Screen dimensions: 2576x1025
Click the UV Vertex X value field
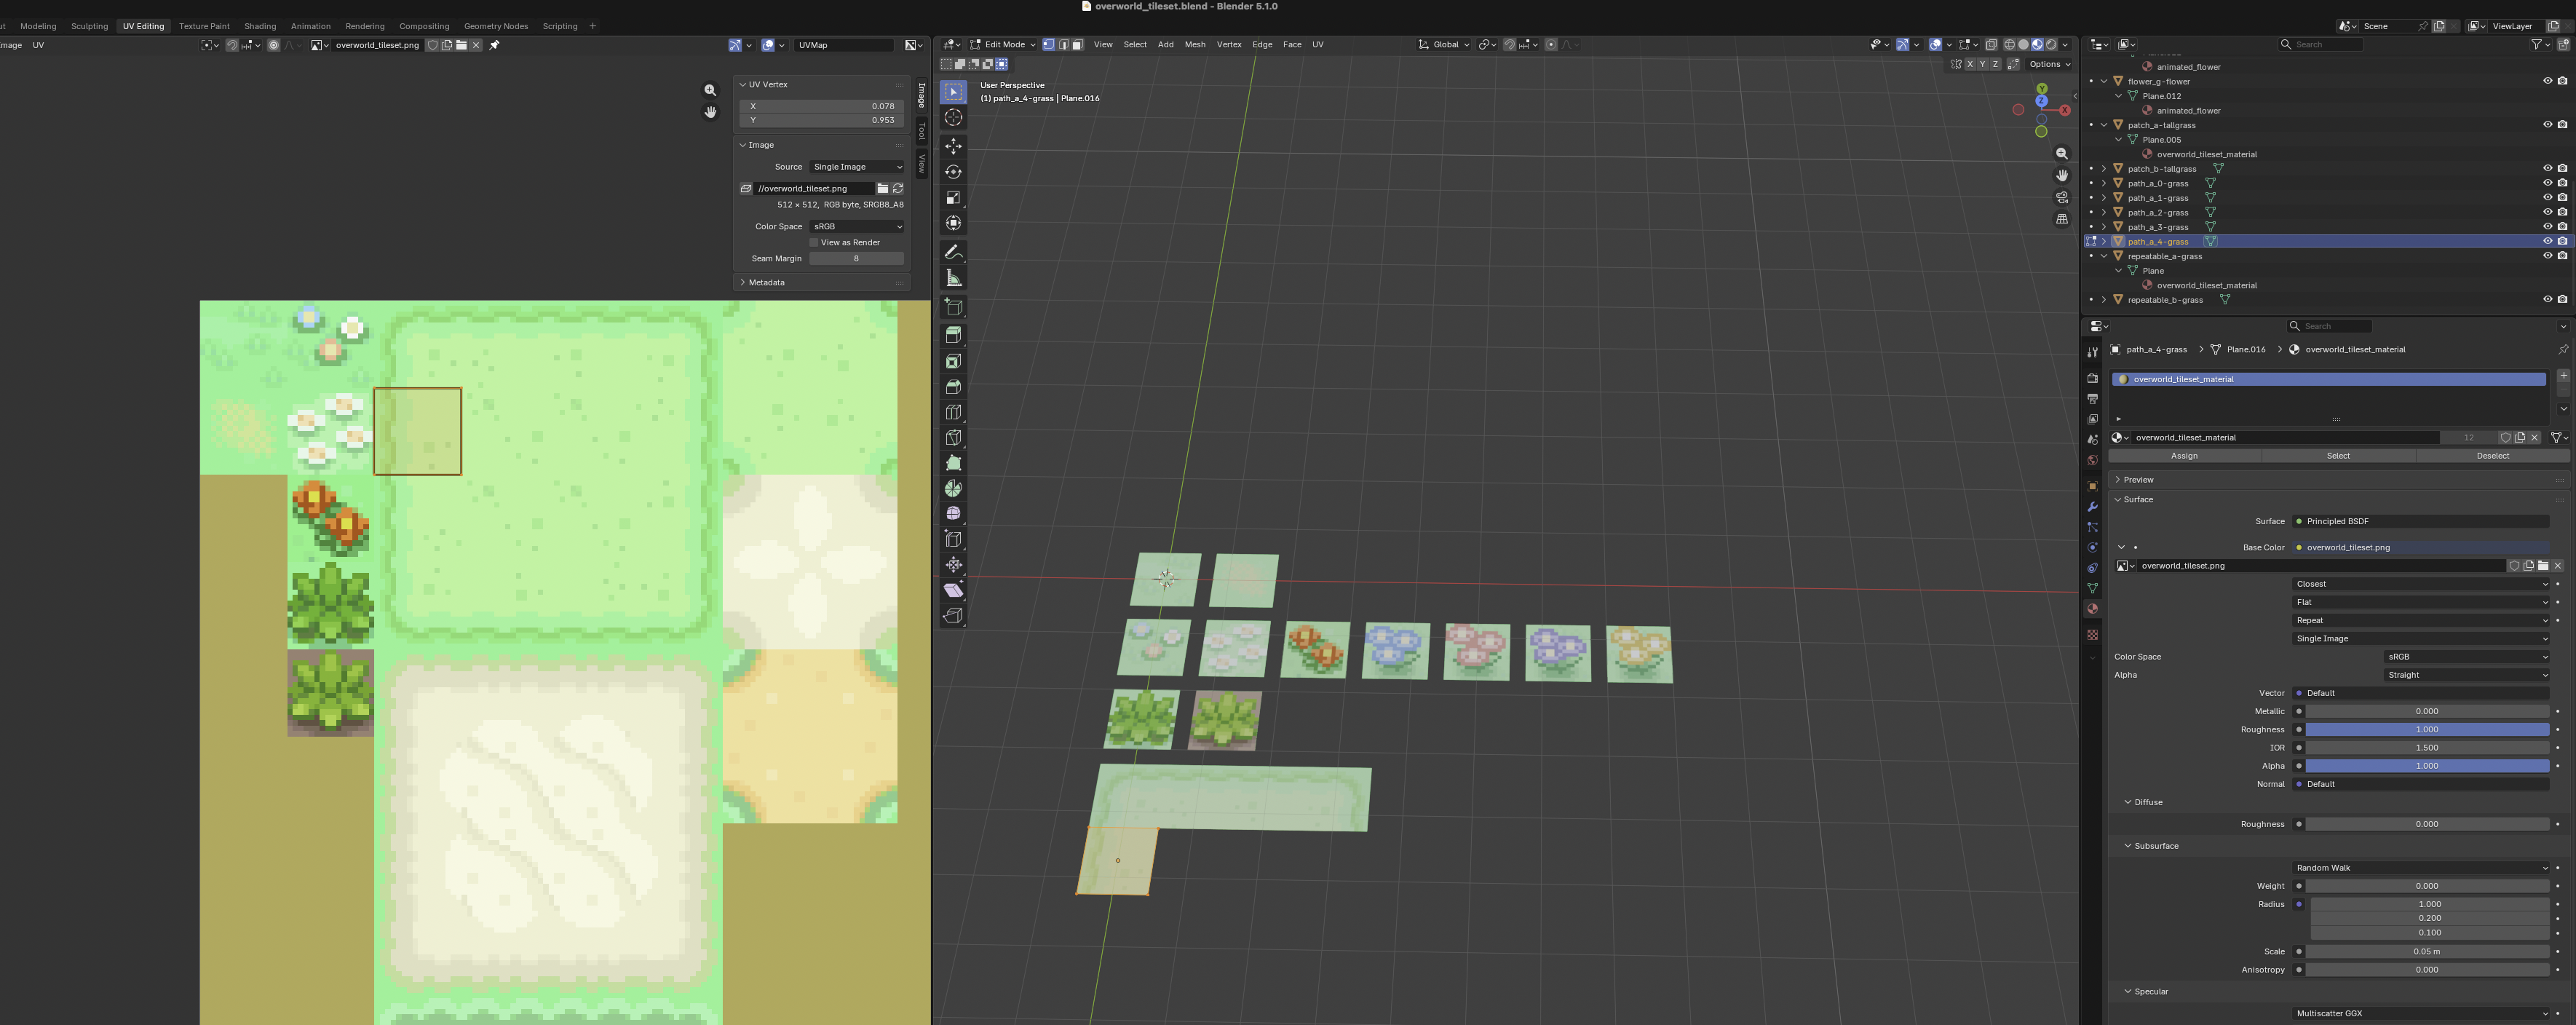click(x=821, y=106)
